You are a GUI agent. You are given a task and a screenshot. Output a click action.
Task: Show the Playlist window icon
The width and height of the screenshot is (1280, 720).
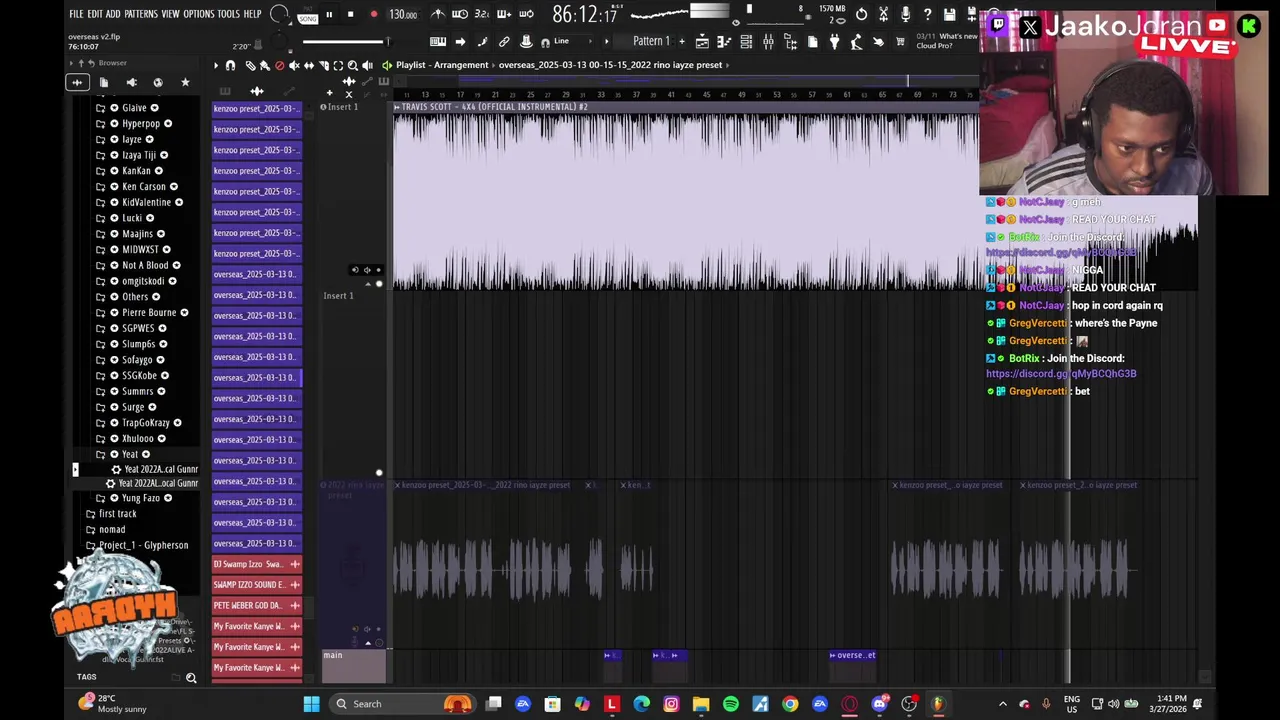click(702, 41)
